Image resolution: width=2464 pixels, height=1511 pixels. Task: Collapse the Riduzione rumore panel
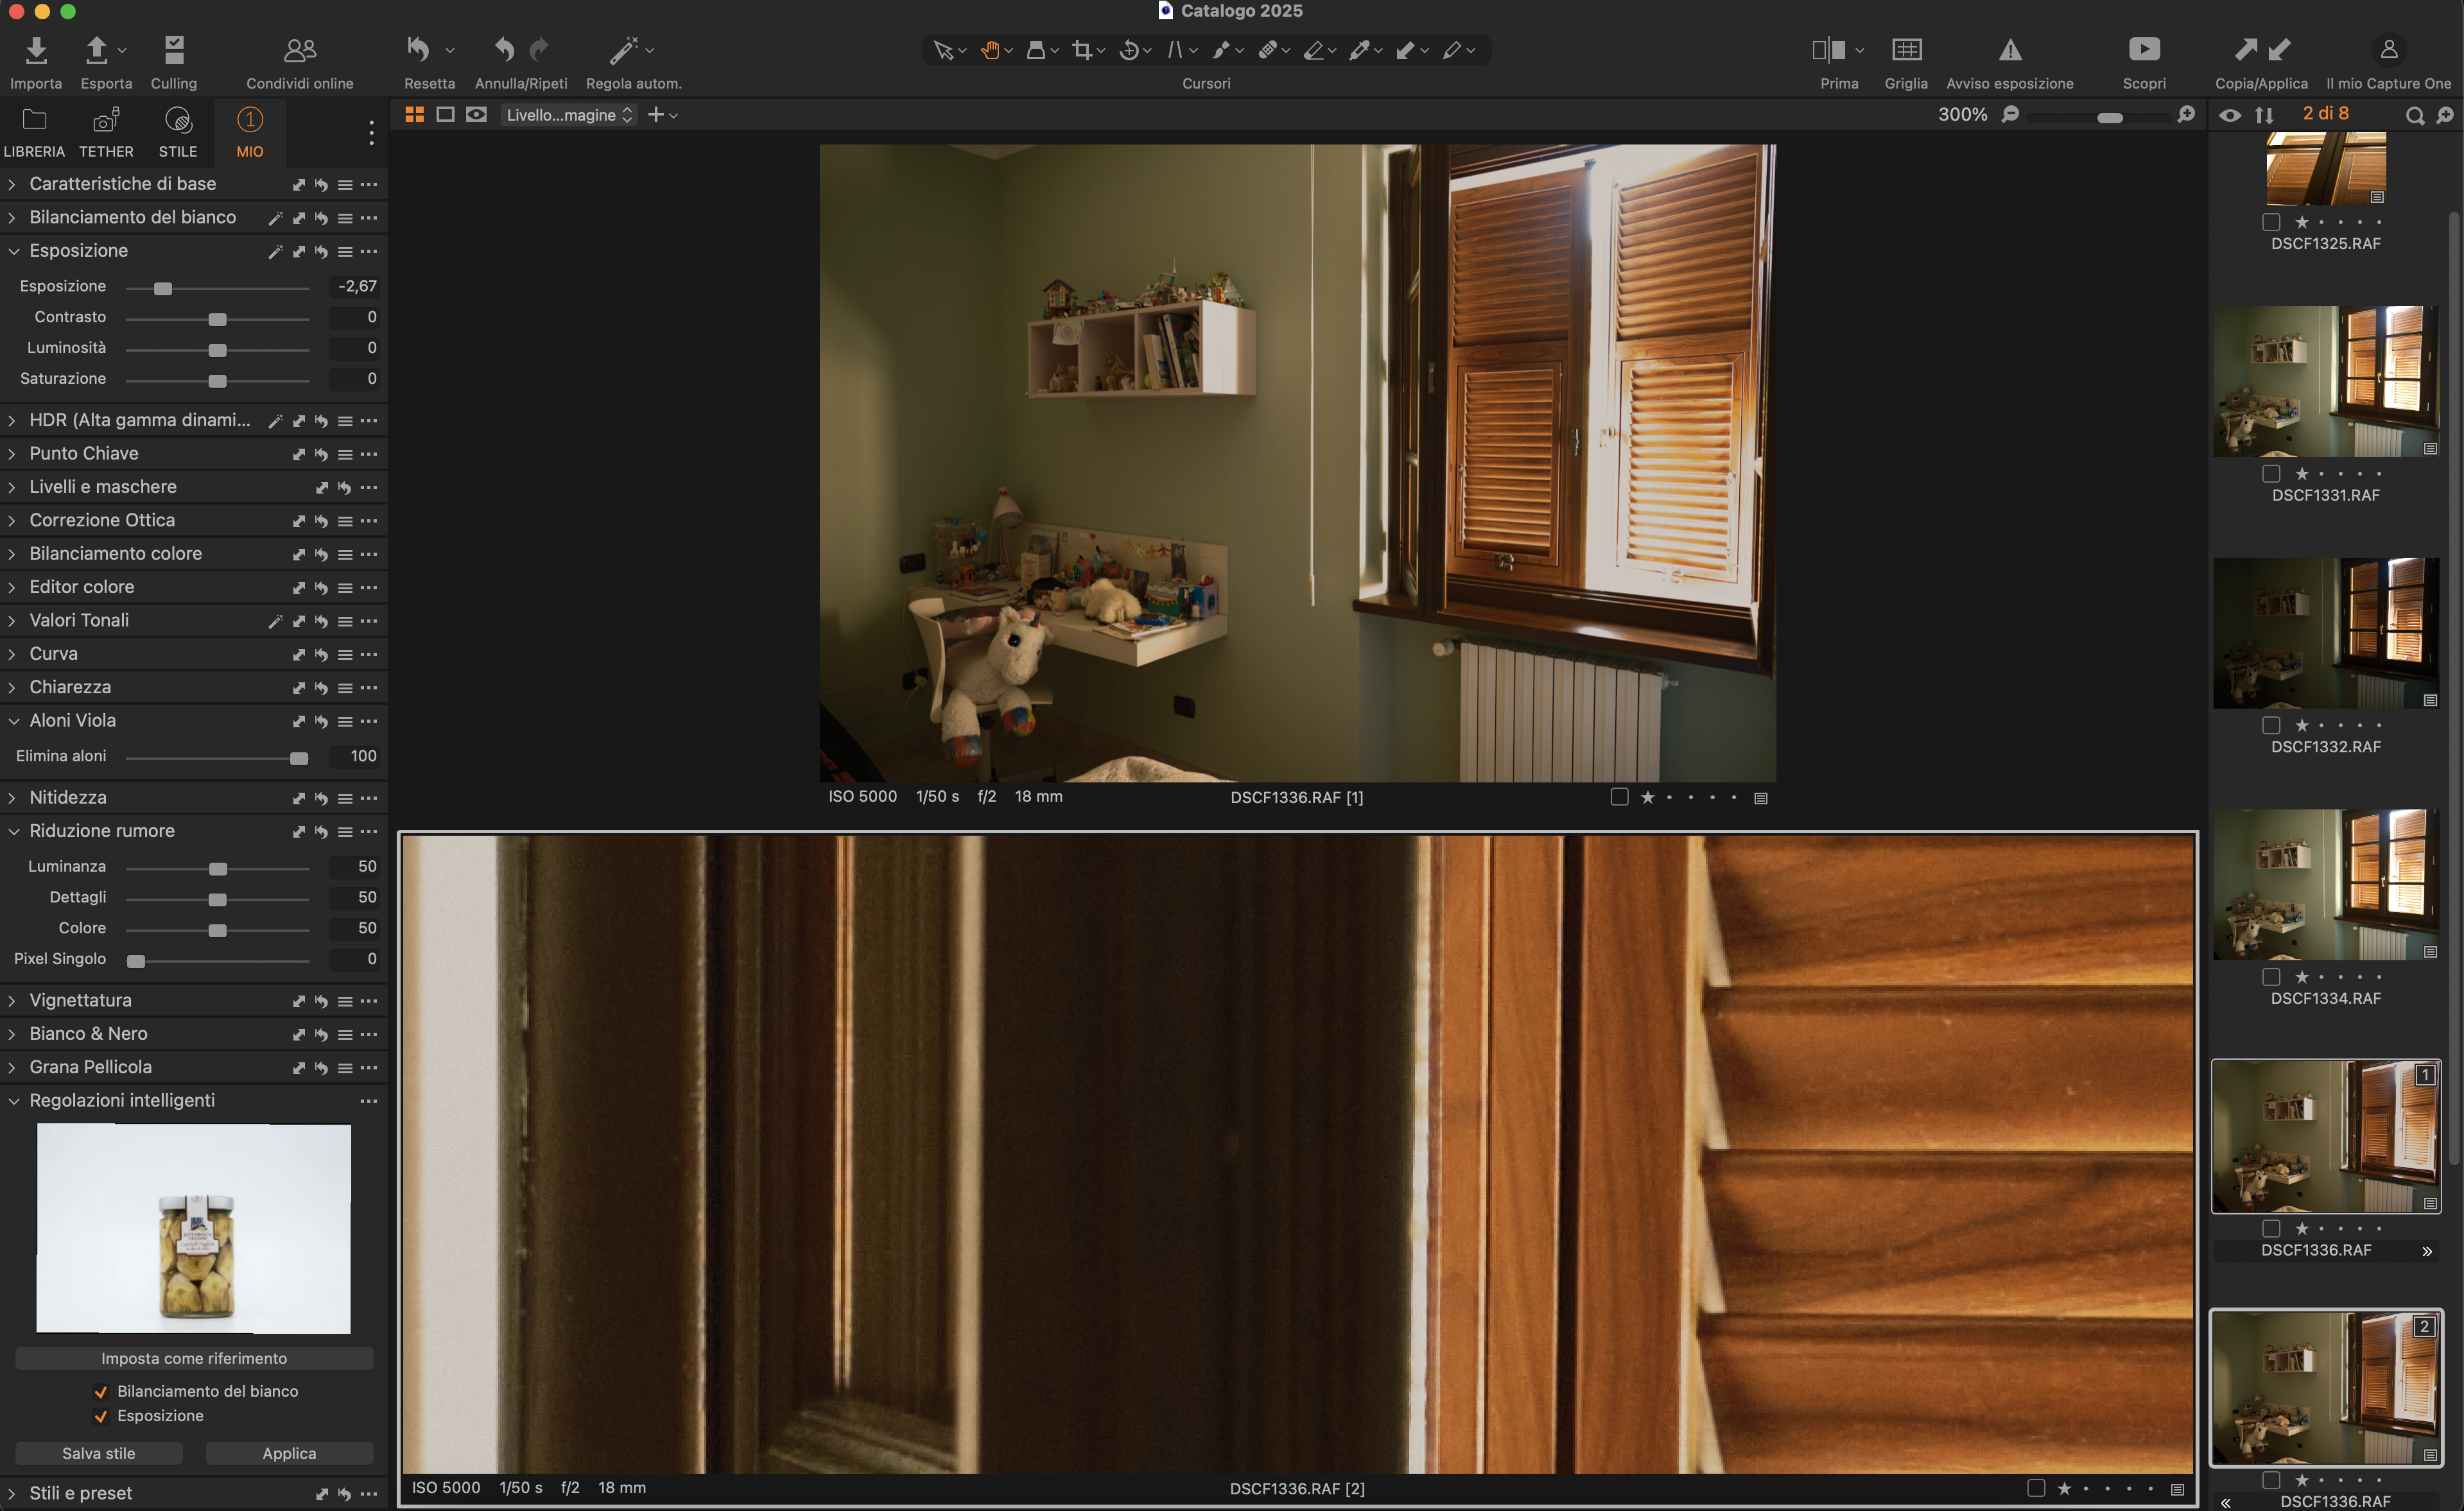tap(13, 831)
